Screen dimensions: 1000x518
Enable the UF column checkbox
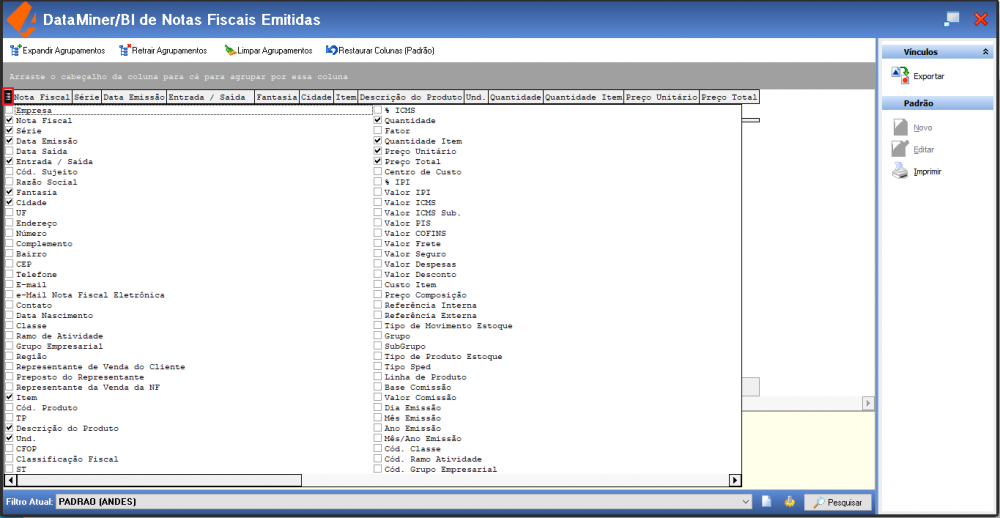(x=9, y=212)
